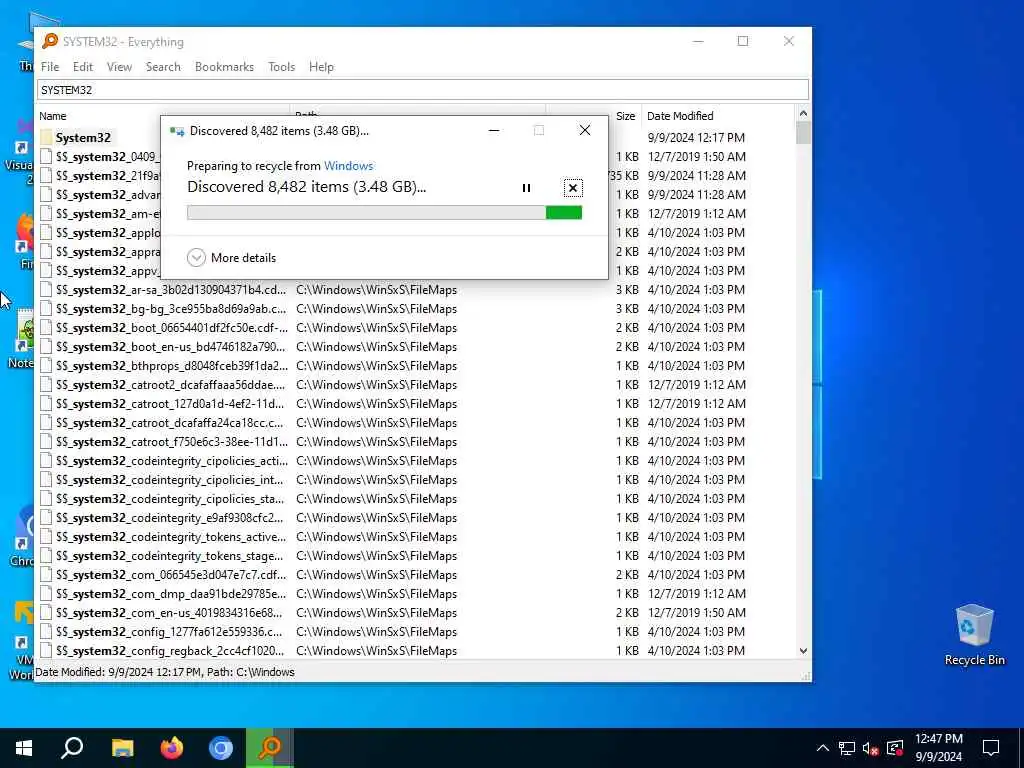Expand More details in the recycle dialog

(x=232, y=257)
